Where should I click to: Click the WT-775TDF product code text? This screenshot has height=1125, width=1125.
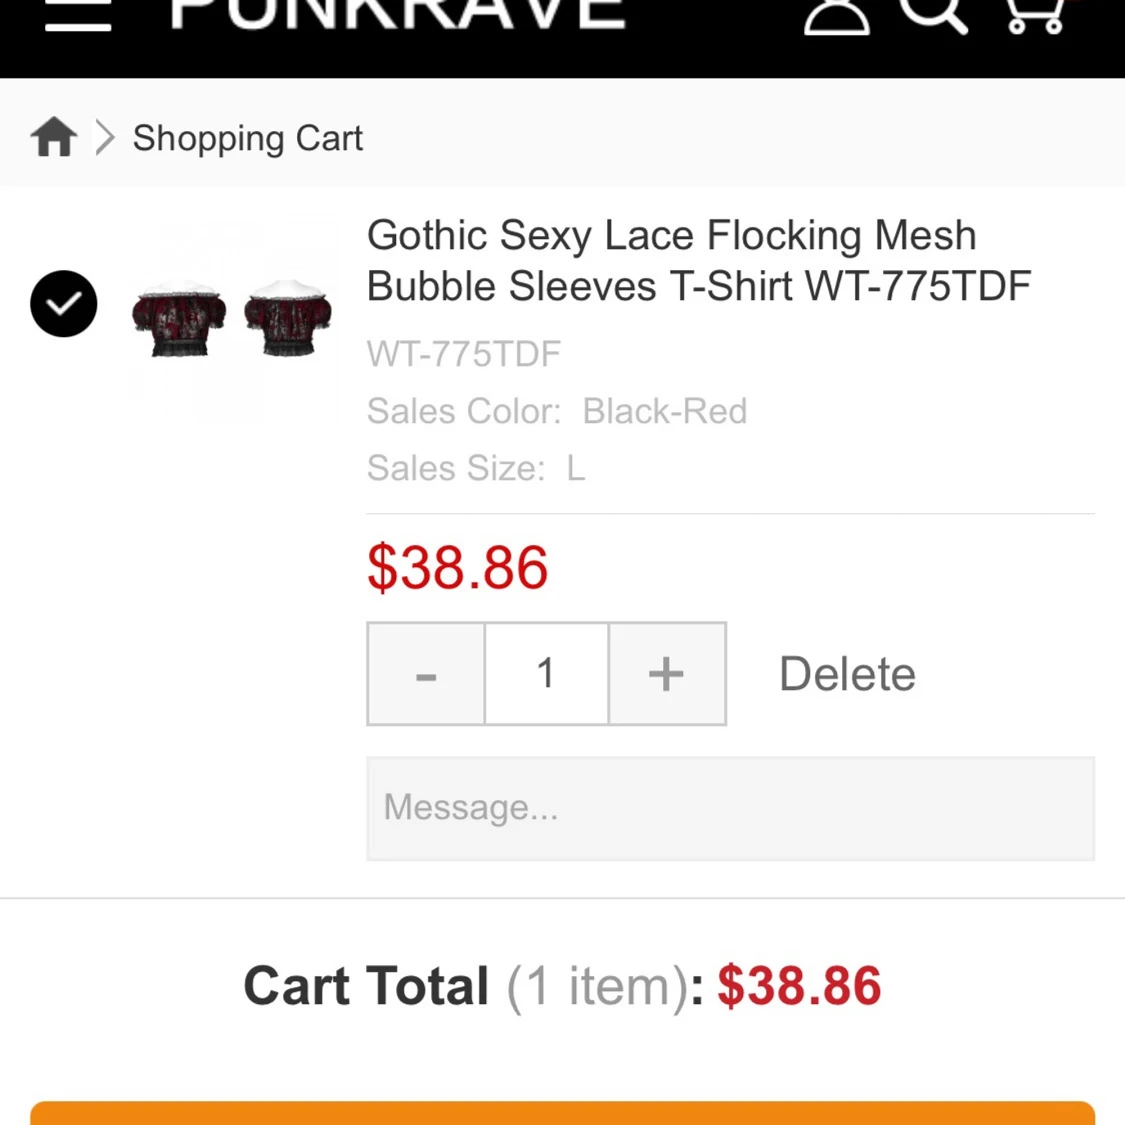(x=463, y=354)
